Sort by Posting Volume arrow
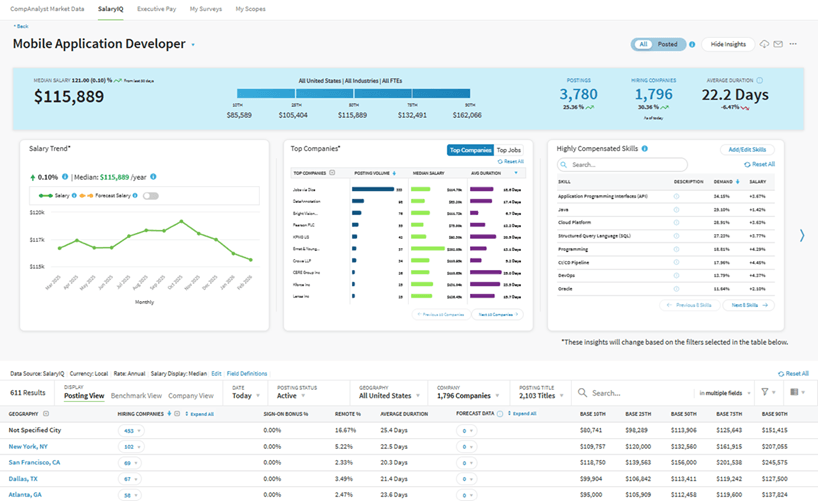The image size is (818, 501). point(394,173)
